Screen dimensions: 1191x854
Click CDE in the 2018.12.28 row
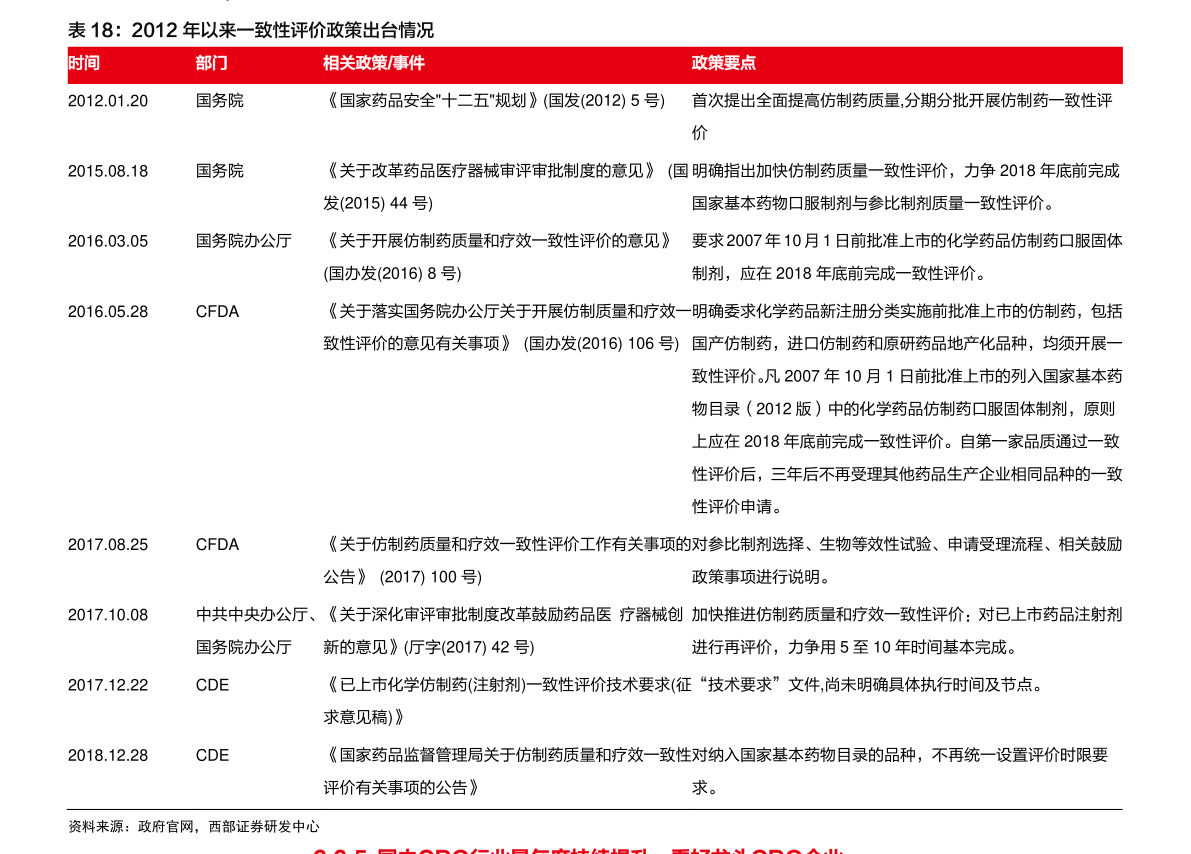pyautogui.click(x=212, y=755)
